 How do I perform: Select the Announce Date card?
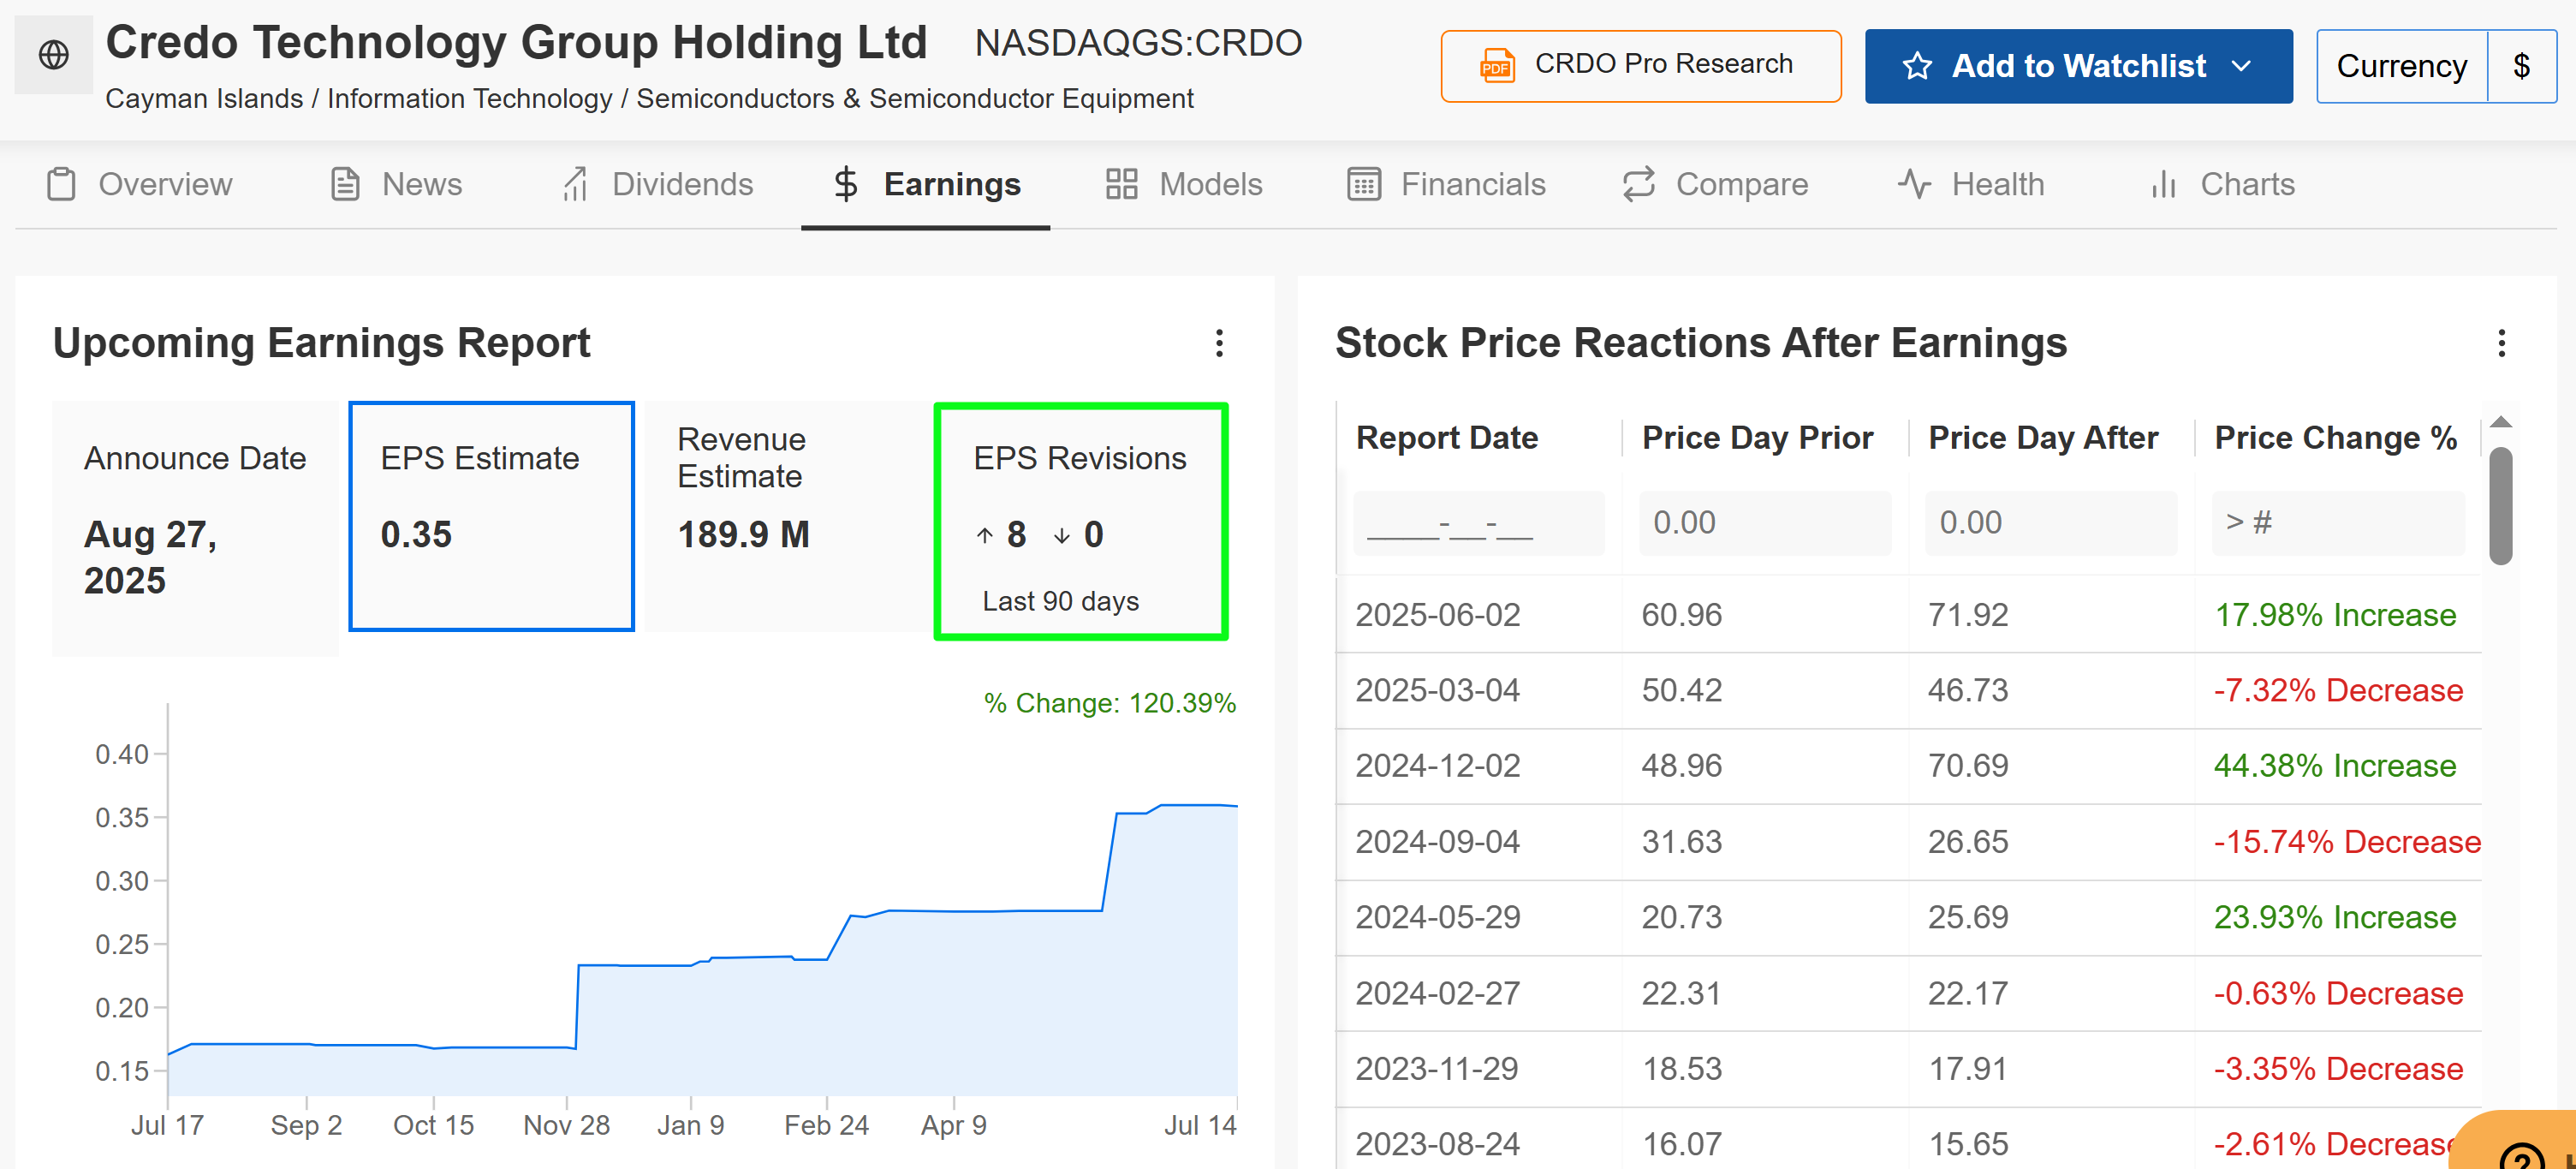pyautogui.click(x=195, y=528)
